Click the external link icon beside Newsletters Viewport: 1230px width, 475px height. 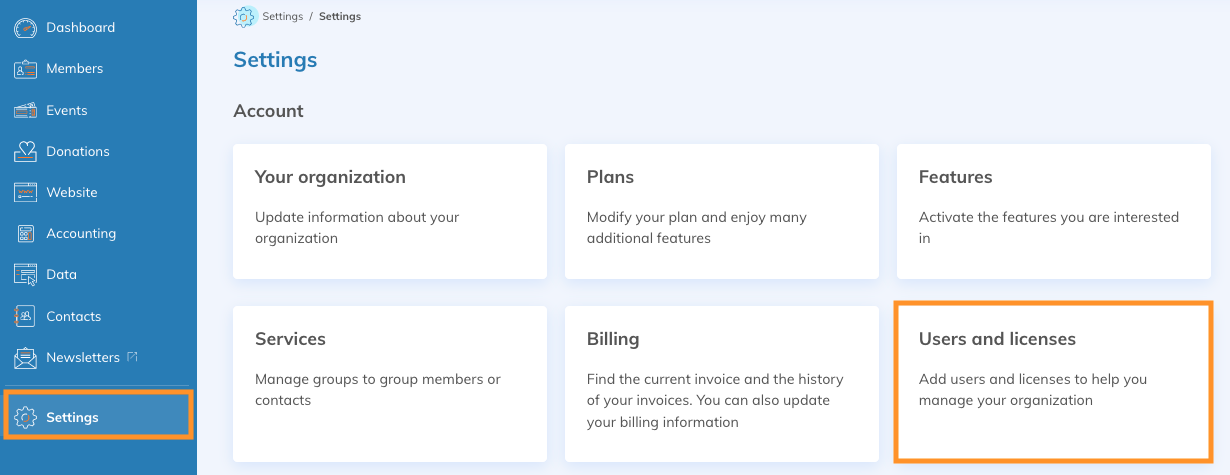131,357
